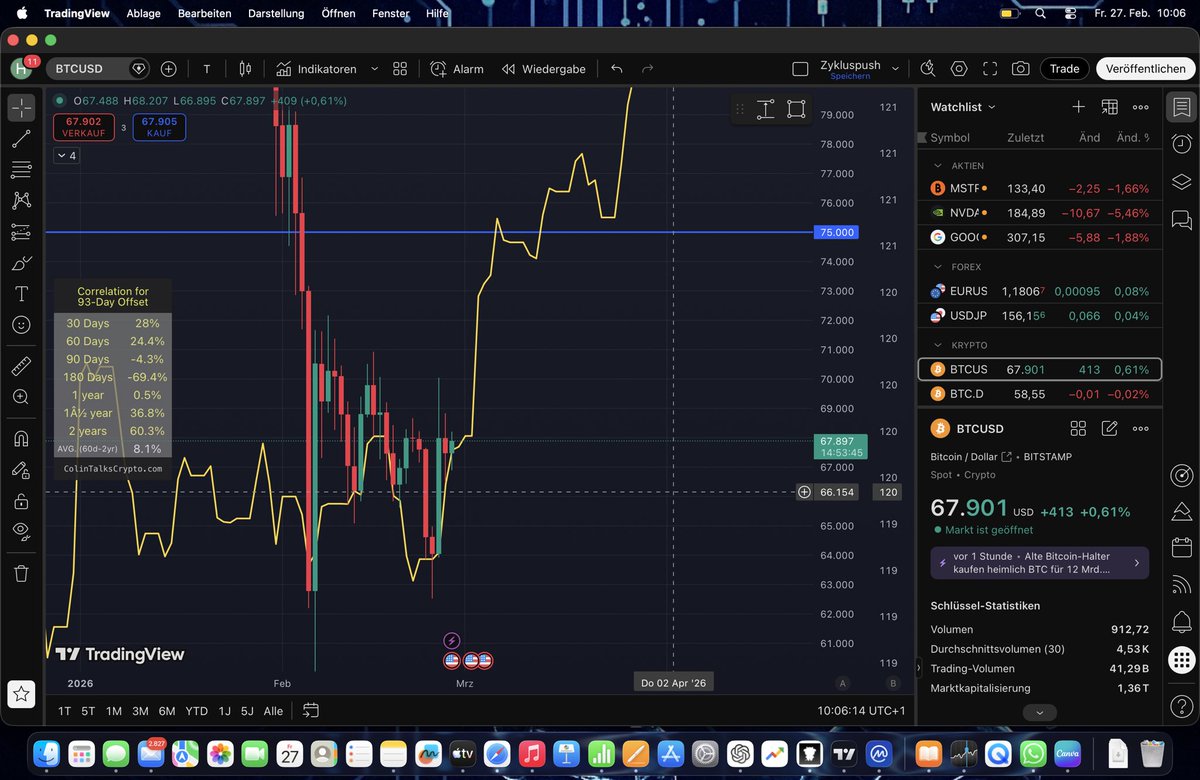Open the Darstellung menu in menu bar
Viewport: 1200px width, 780px height.
[275, 13]
